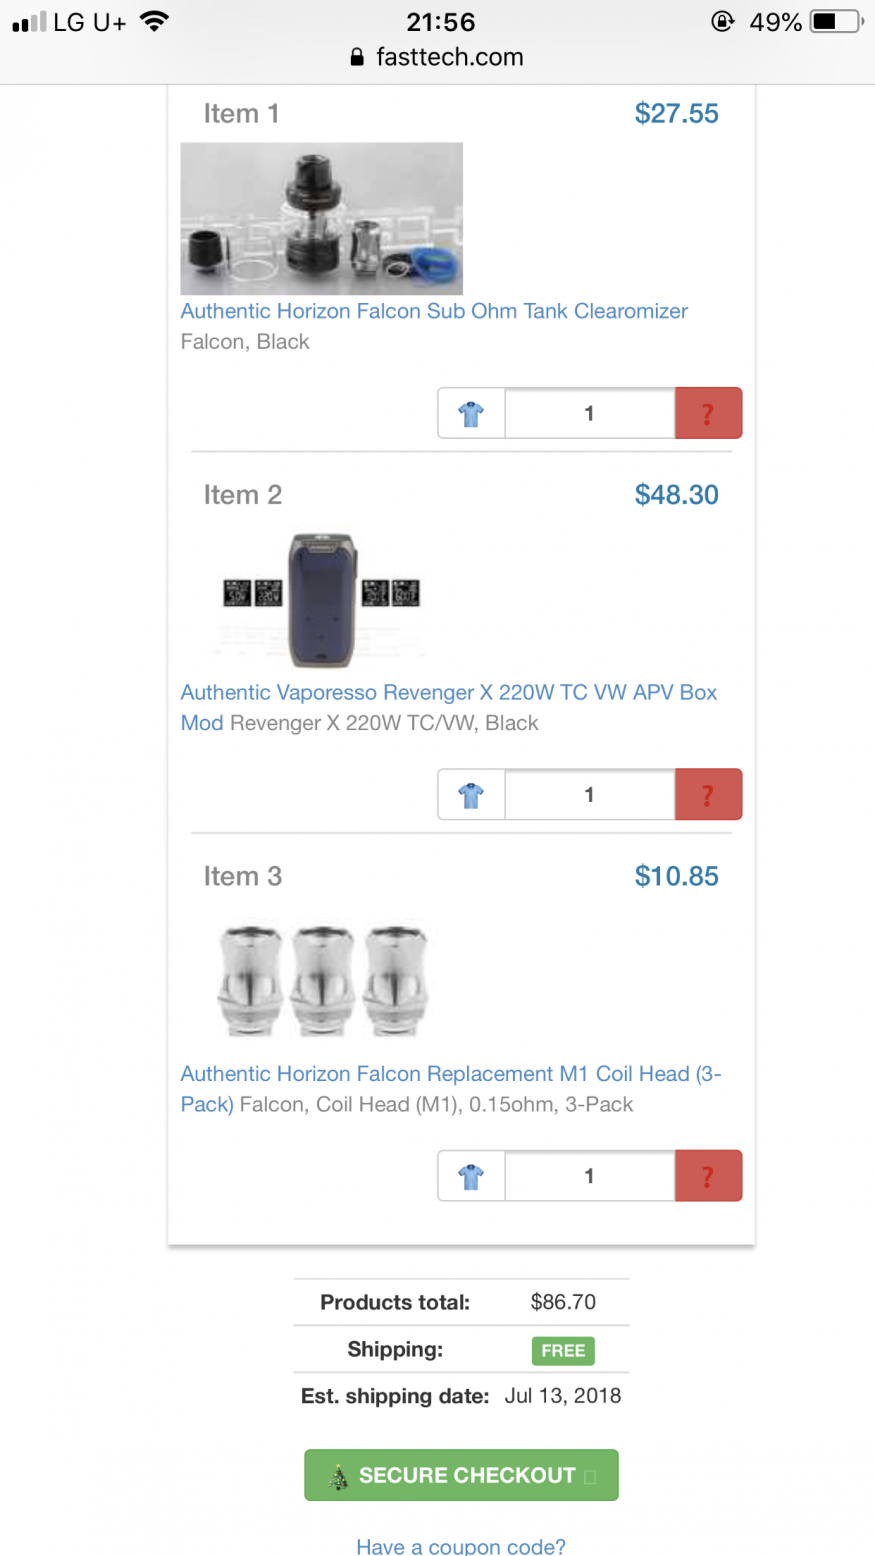Click the shirt icon for Item 3
The image size is (875, 1556).
[x=471, y=1176]
